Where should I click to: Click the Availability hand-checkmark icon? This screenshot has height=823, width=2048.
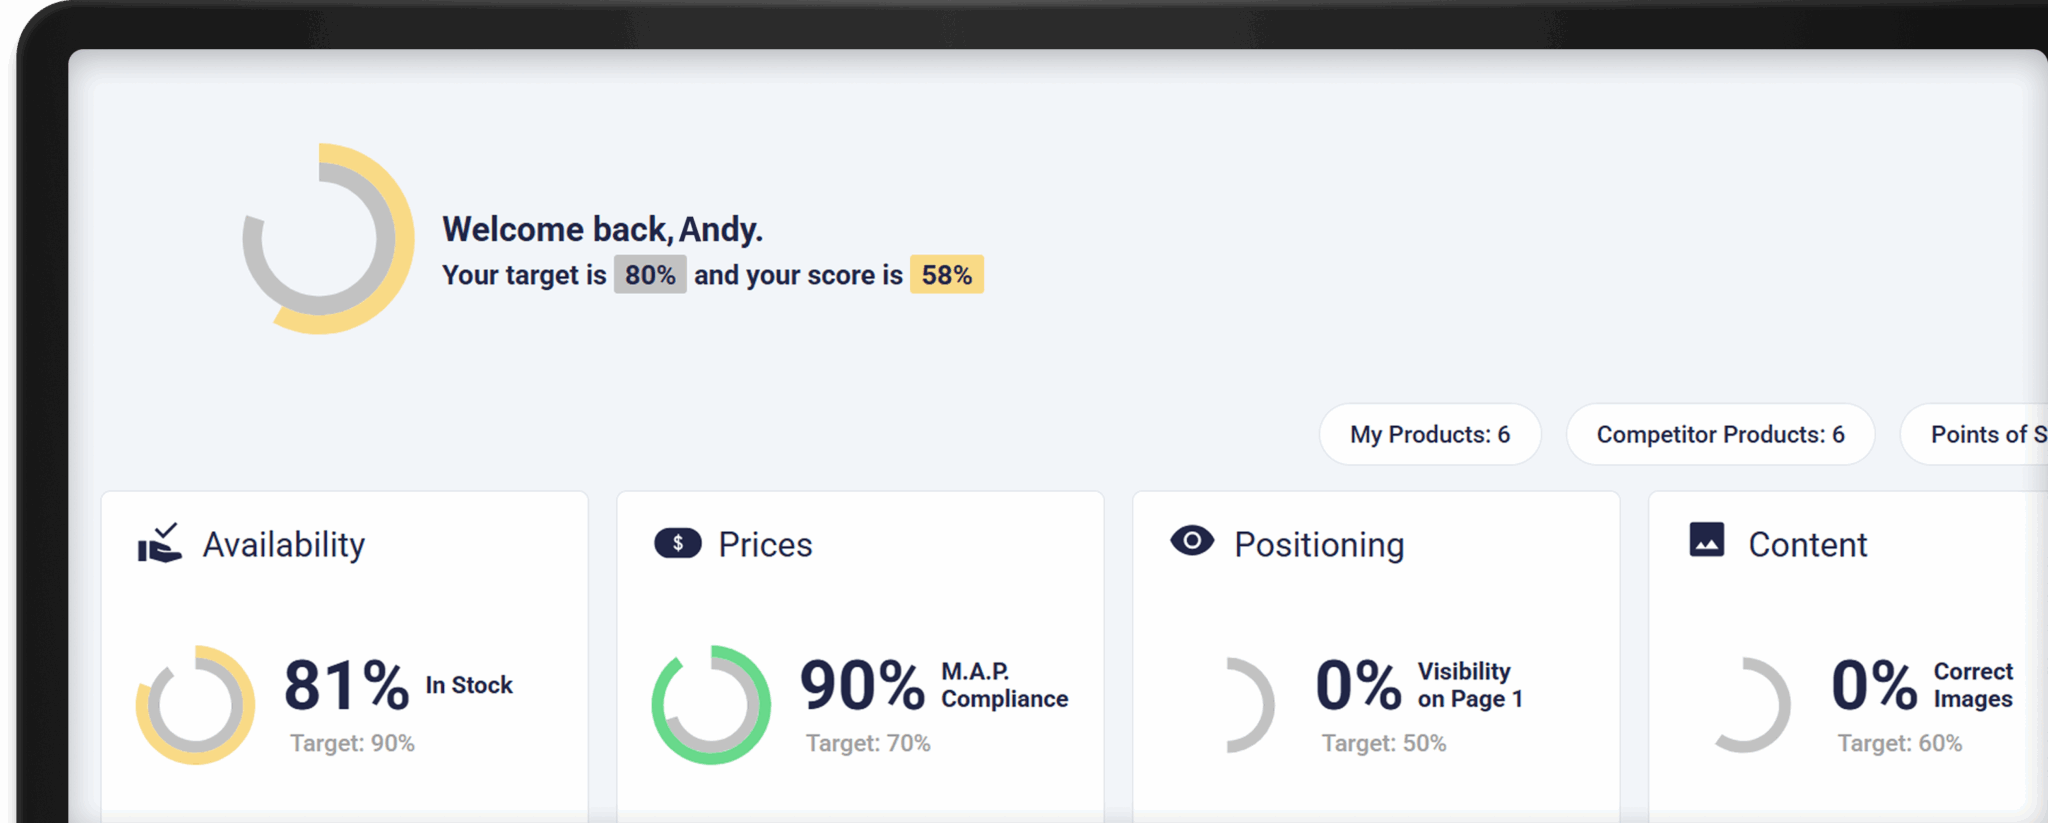click(160, 543)
